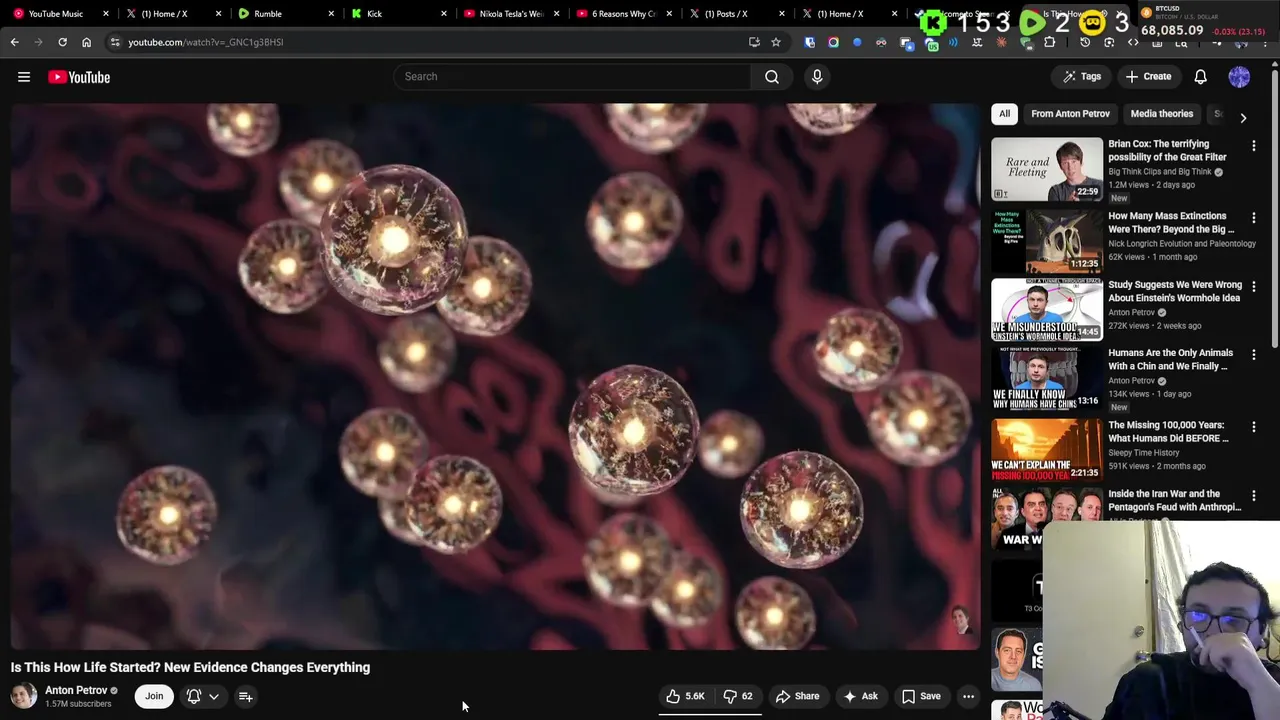Image resolution: width=1280 pixels, height=720 pixels.
Task: Save the video to a playlist
Action: [921, 696]
